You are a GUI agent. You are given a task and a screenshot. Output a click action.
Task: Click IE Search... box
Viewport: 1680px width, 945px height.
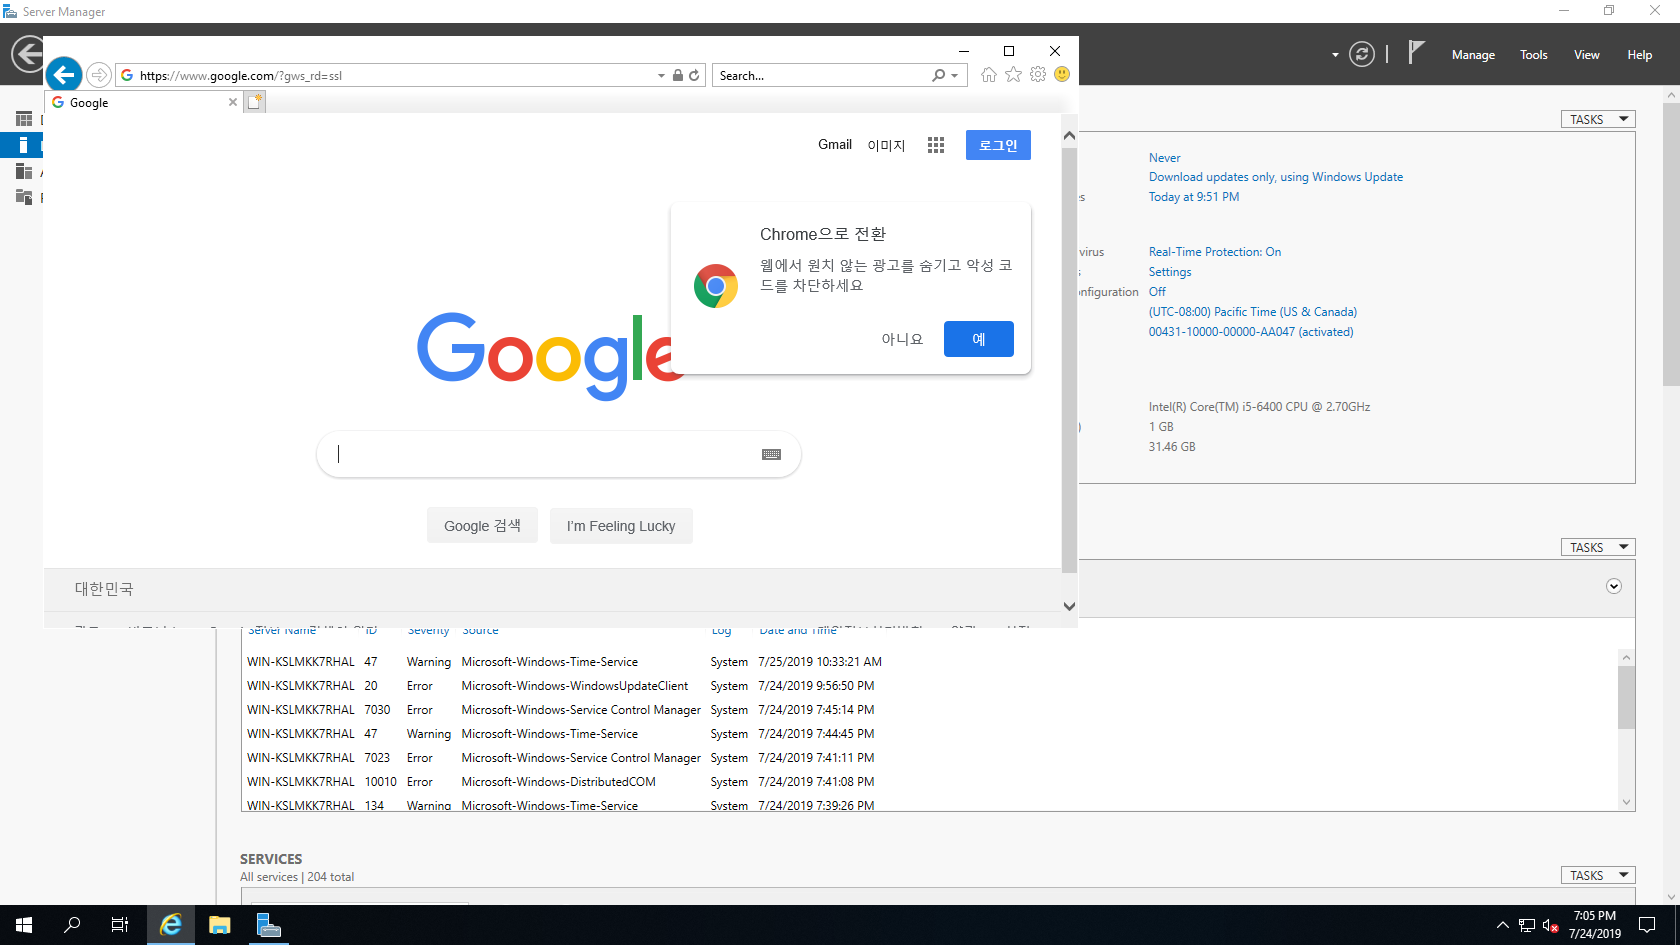coord(823,75)
